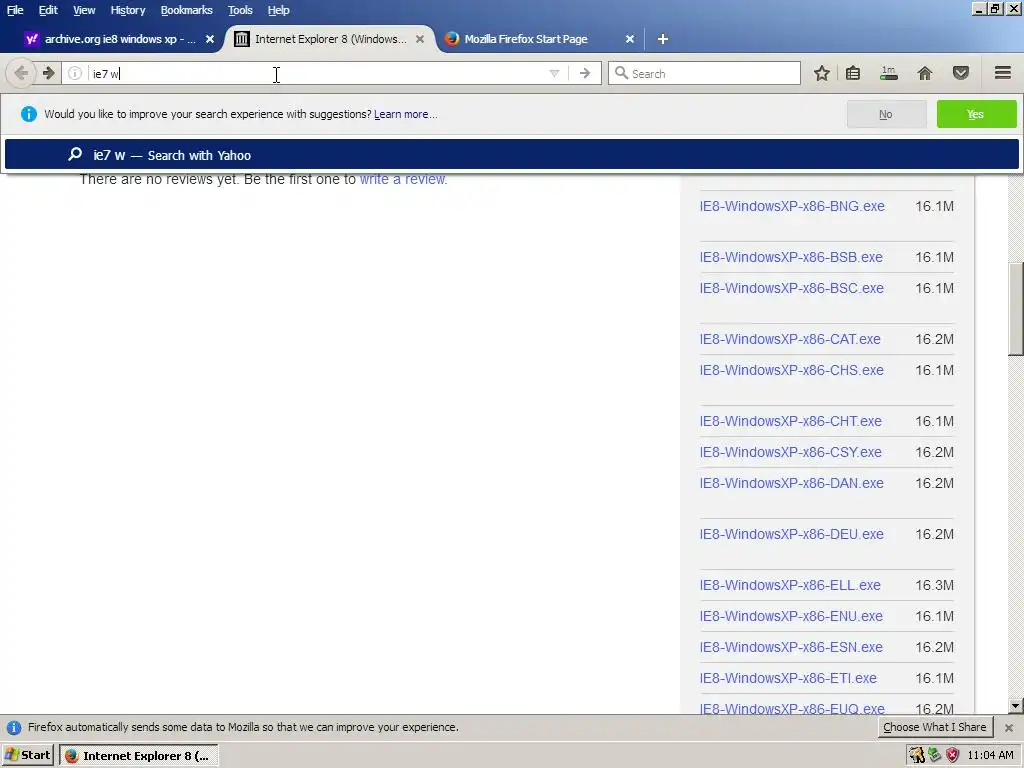Open the downloads toolbar icon
The height and width of the screenshot is (768, 1024).
(888, 73)
